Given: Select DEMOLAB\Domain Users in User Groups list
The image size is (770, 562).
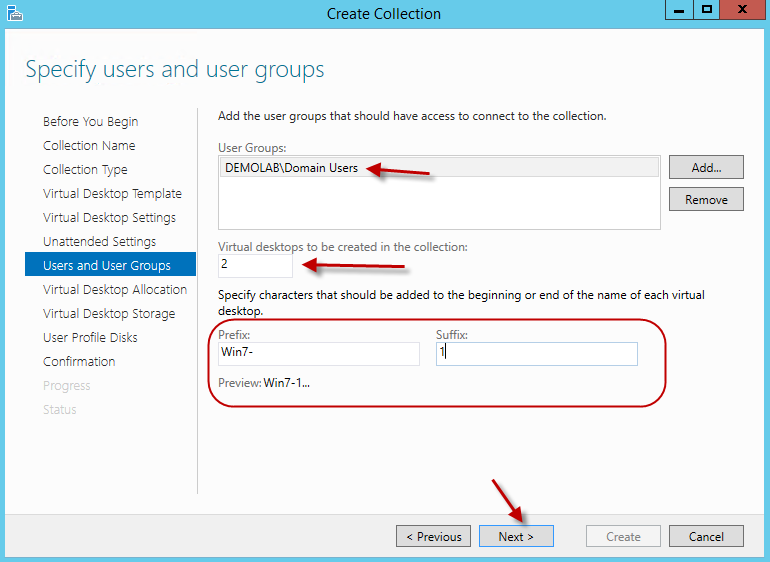Looking at the screenshot, I should click(x=291, y=168).
